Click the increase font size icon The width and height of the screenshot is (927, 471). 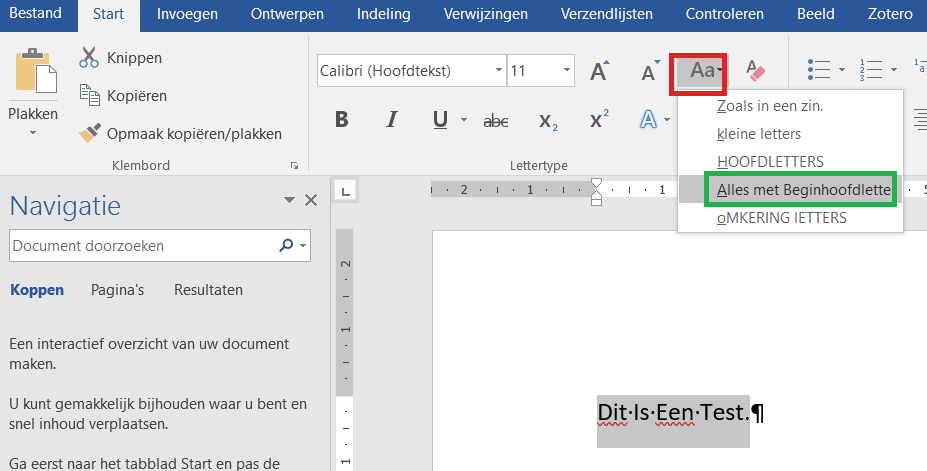(600, 71)
